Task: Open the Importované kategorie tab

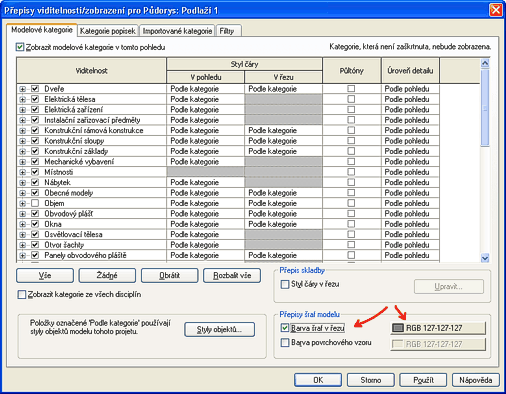Action: [177, 31]
